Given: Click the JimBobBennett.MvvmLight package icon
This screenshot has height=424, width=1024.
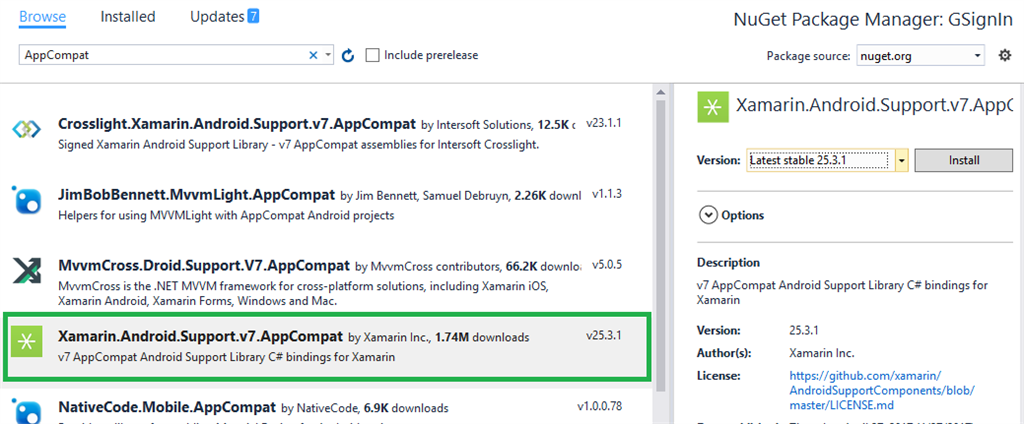Looking at the screenshot, I should [25, 201].
